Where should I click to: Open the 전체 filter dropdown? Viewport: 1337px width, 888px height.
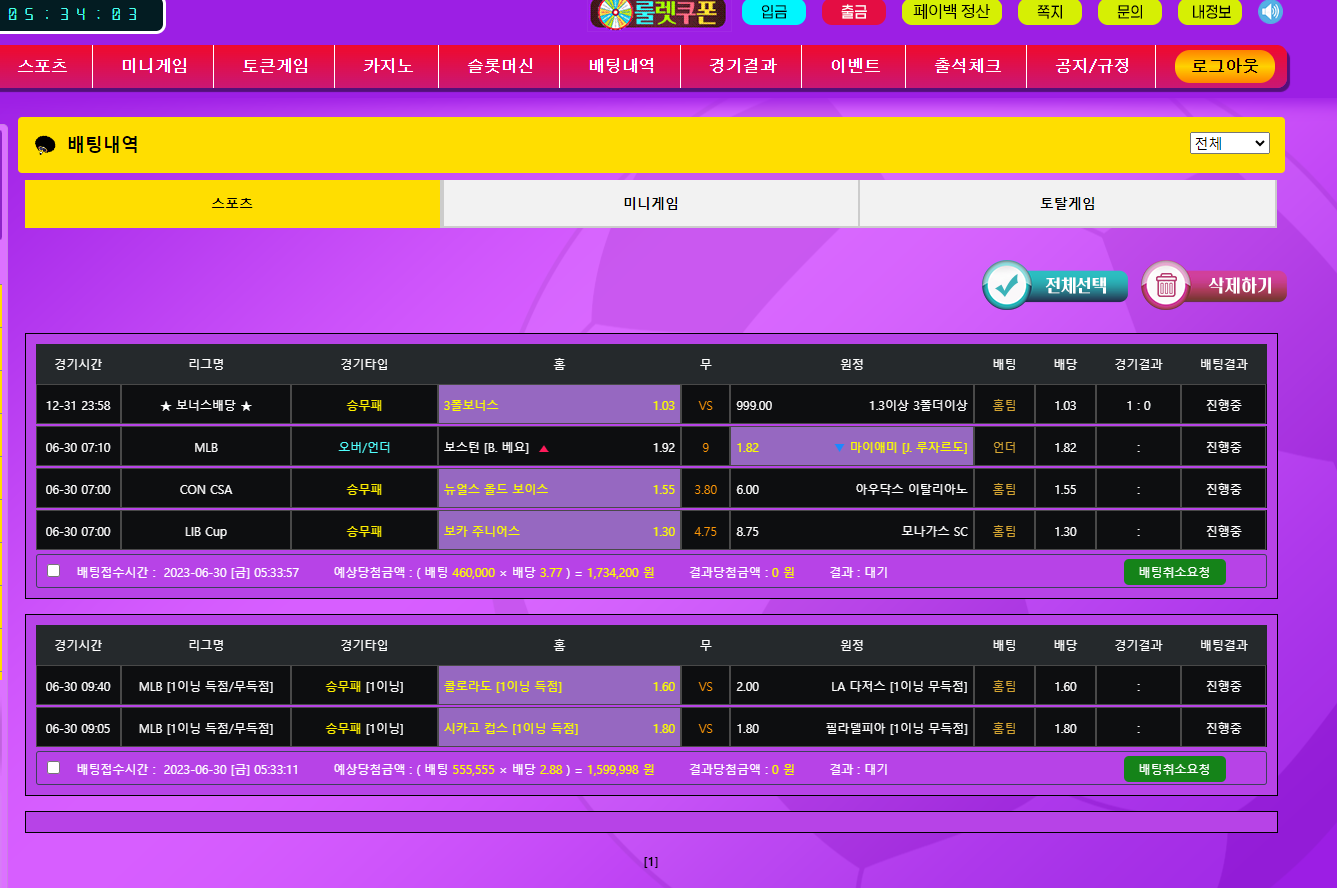point(1229,143)
